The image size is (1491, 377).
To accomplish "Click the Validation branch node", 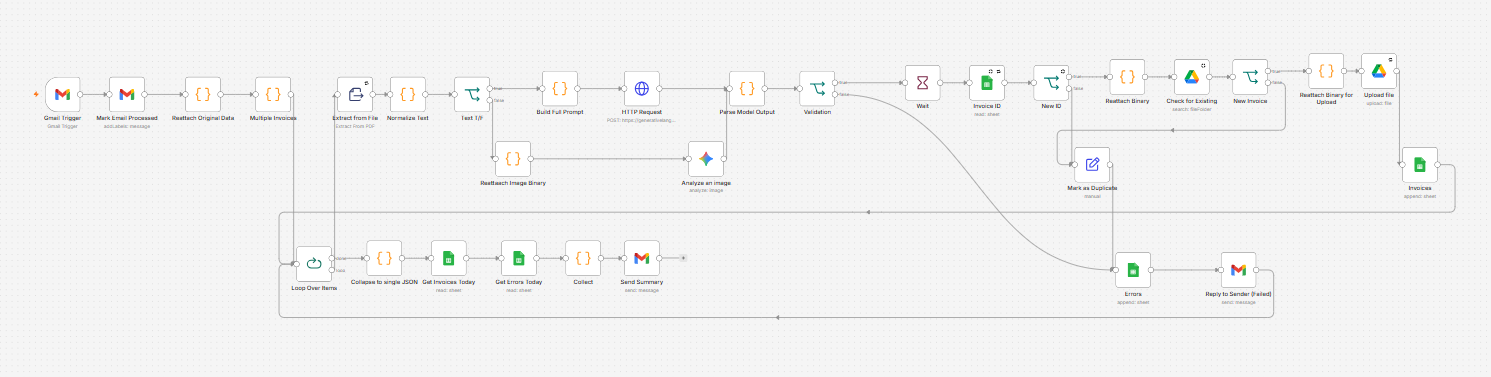I will pos(817,89).
